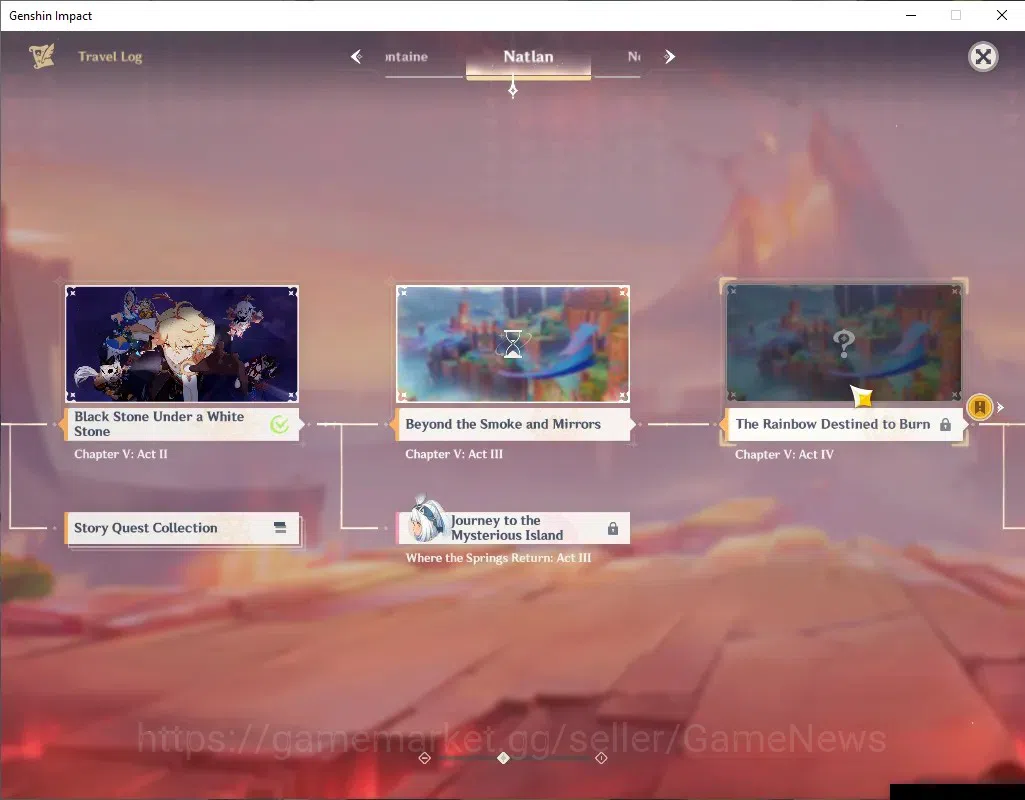Open the Story Quest Collection button
1025x800 pixels.
tap(182, 528)
